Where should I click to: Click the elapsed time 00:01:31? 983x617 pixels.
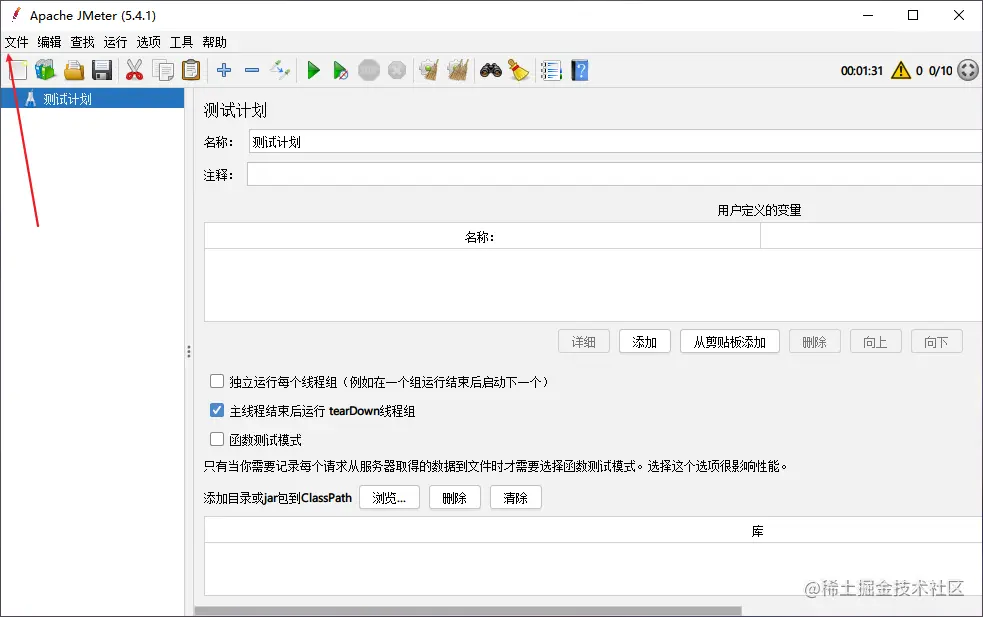861,71
